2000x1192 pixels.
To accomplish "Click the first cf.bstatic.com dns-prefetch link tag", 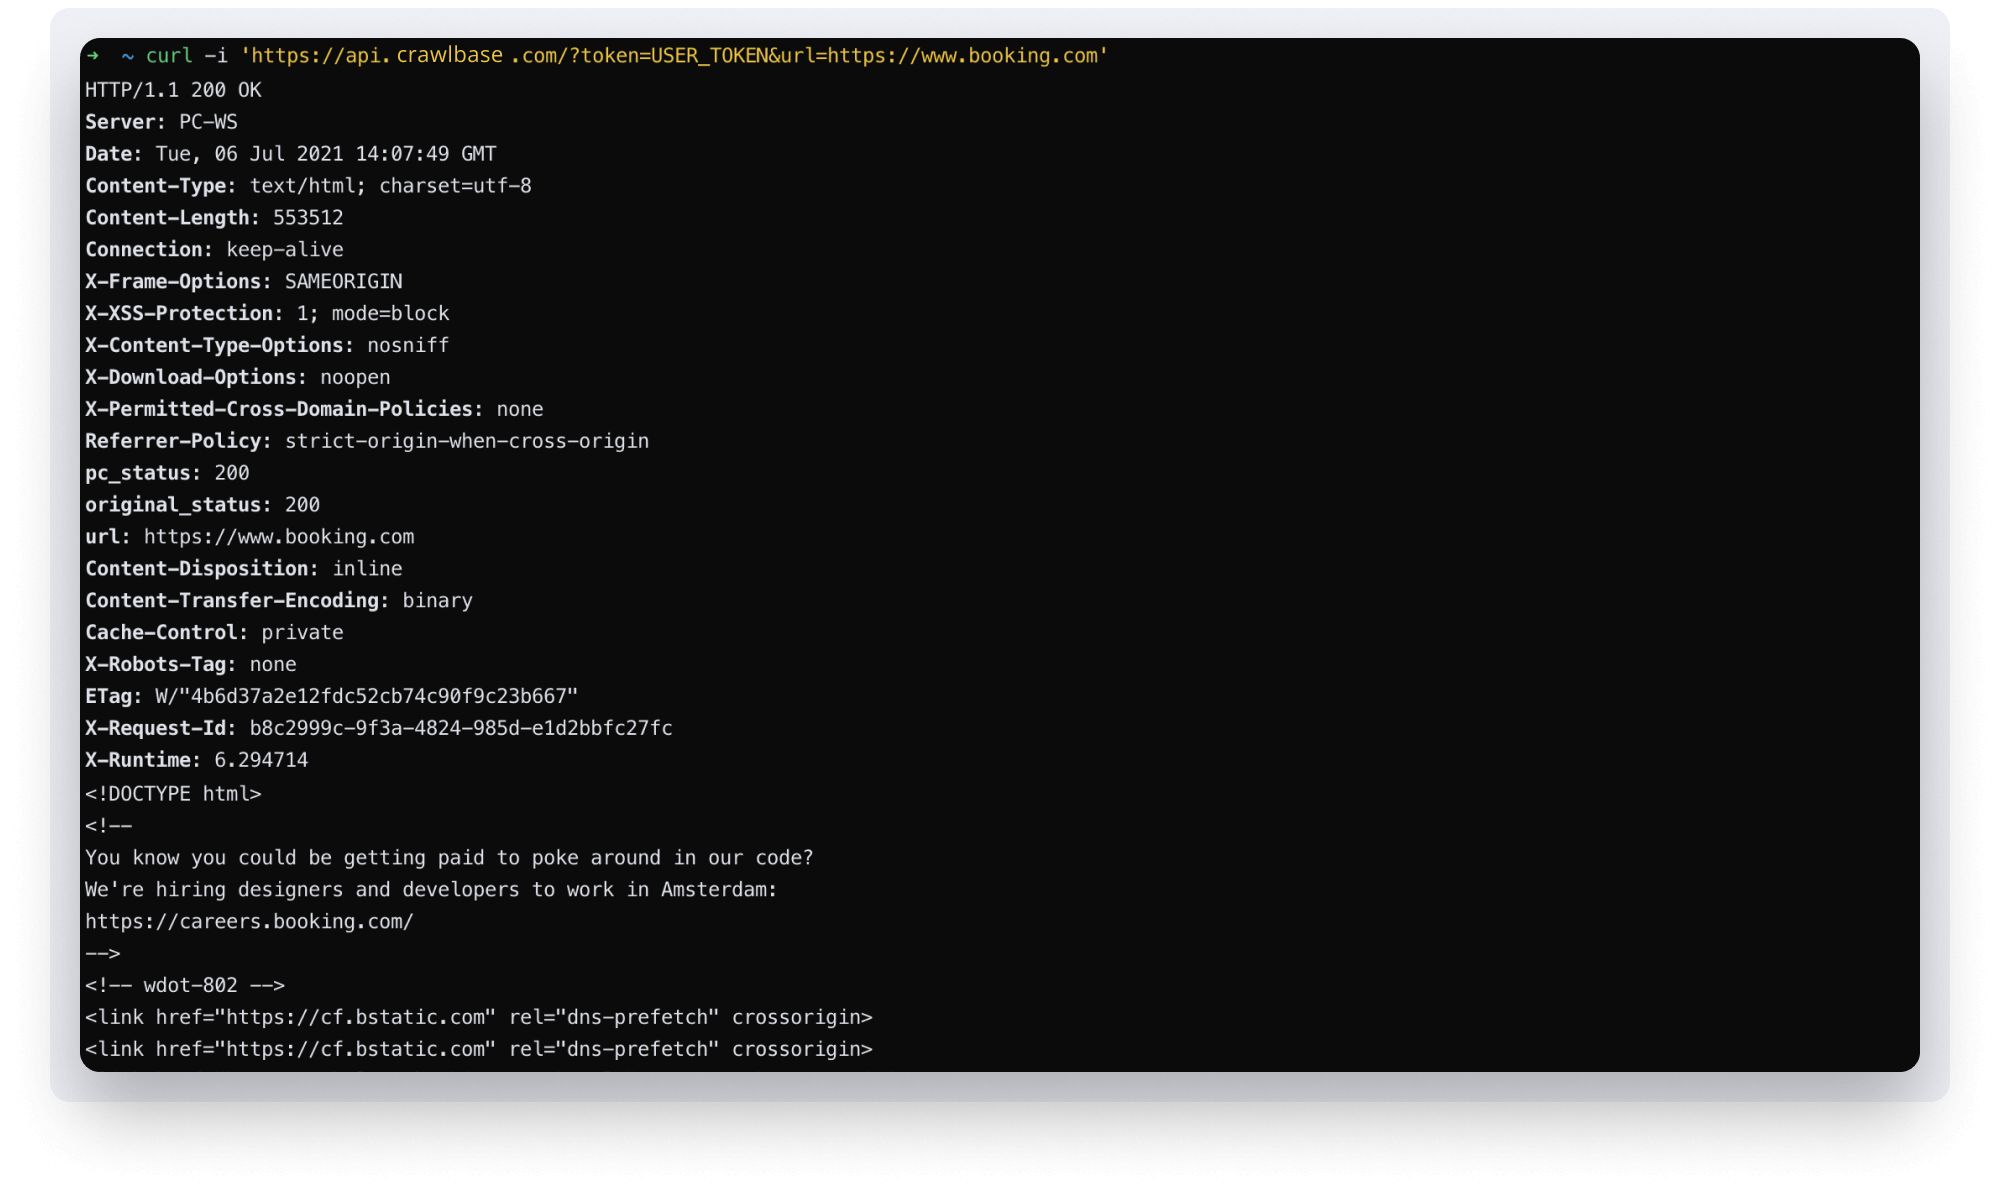I will pos(479,1018).
